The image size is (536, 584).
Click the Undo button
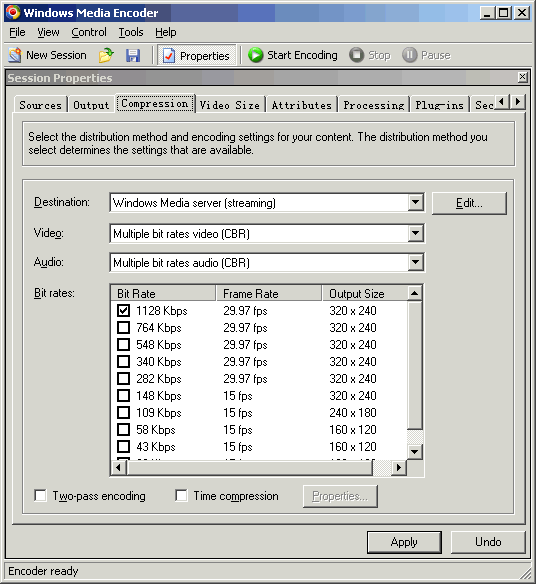click(x=488, y=542)
